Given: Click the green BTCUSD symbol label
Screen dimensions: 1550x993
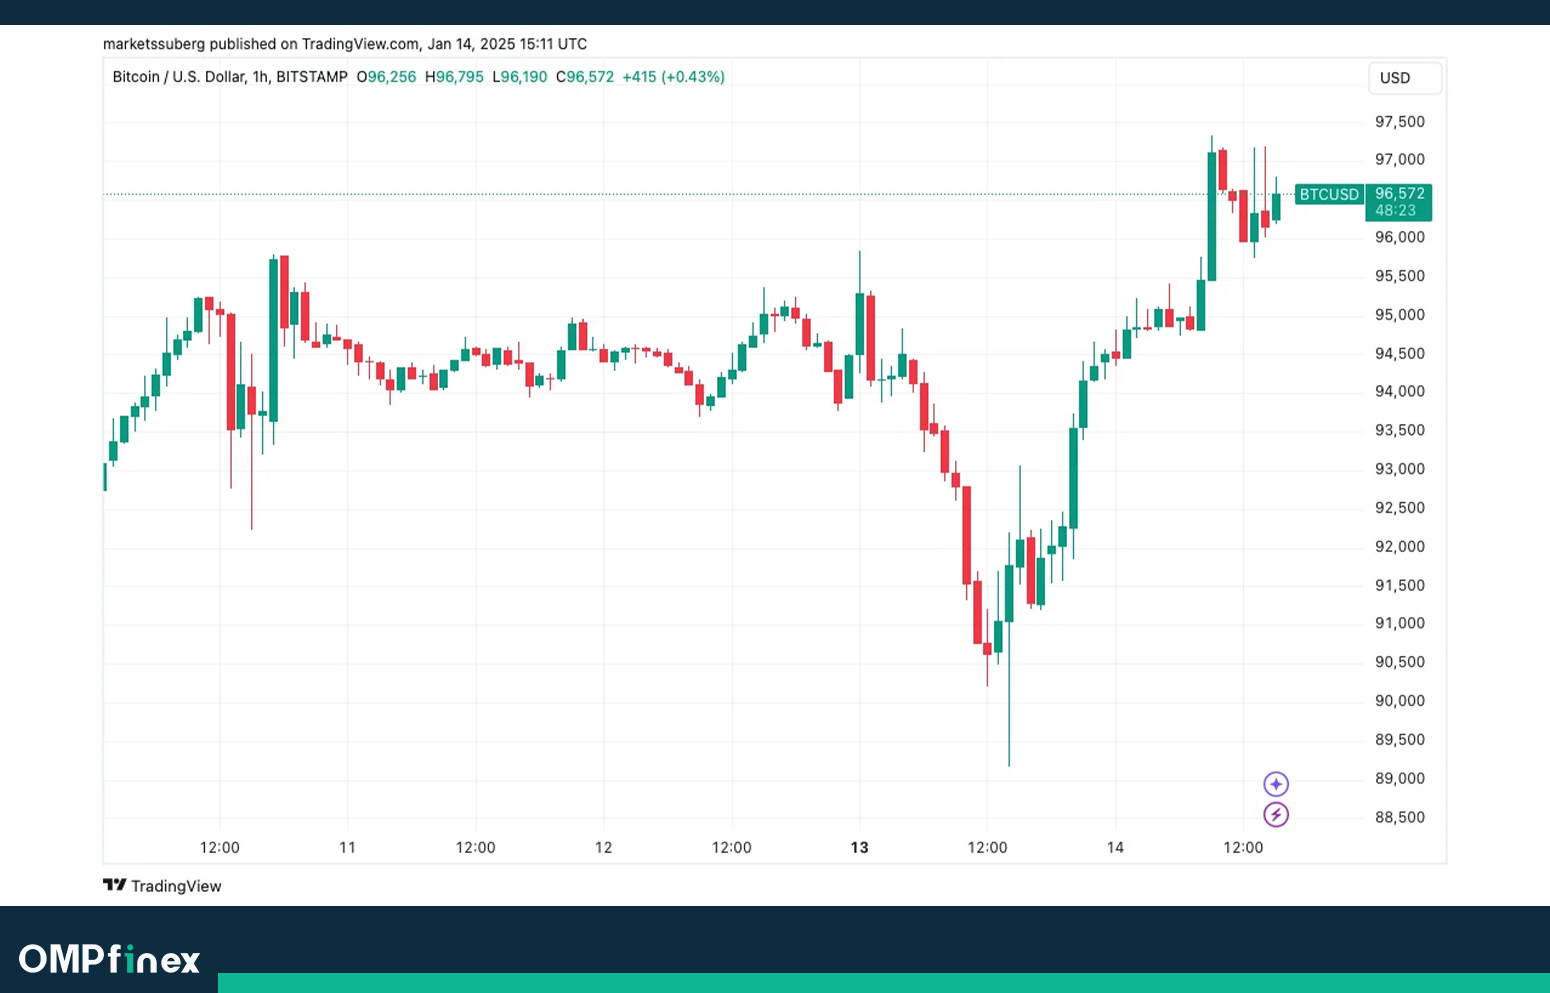Looking at the screenshot, I should click(x=1328, y=194).
